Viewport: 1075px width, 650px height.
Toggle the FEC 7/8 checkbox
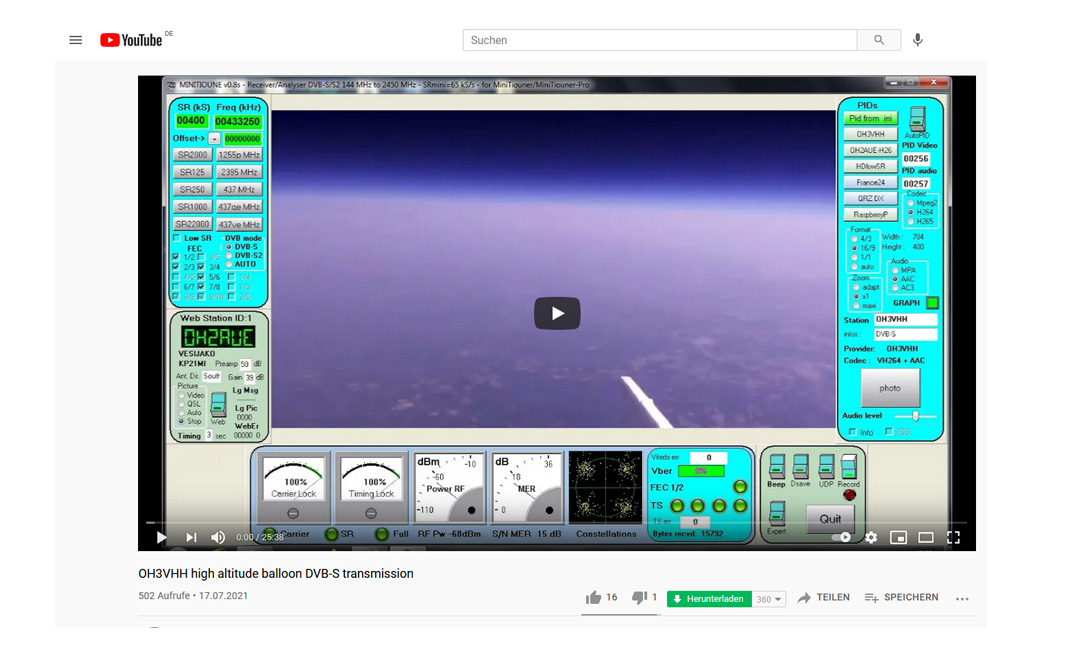point(202,287)
